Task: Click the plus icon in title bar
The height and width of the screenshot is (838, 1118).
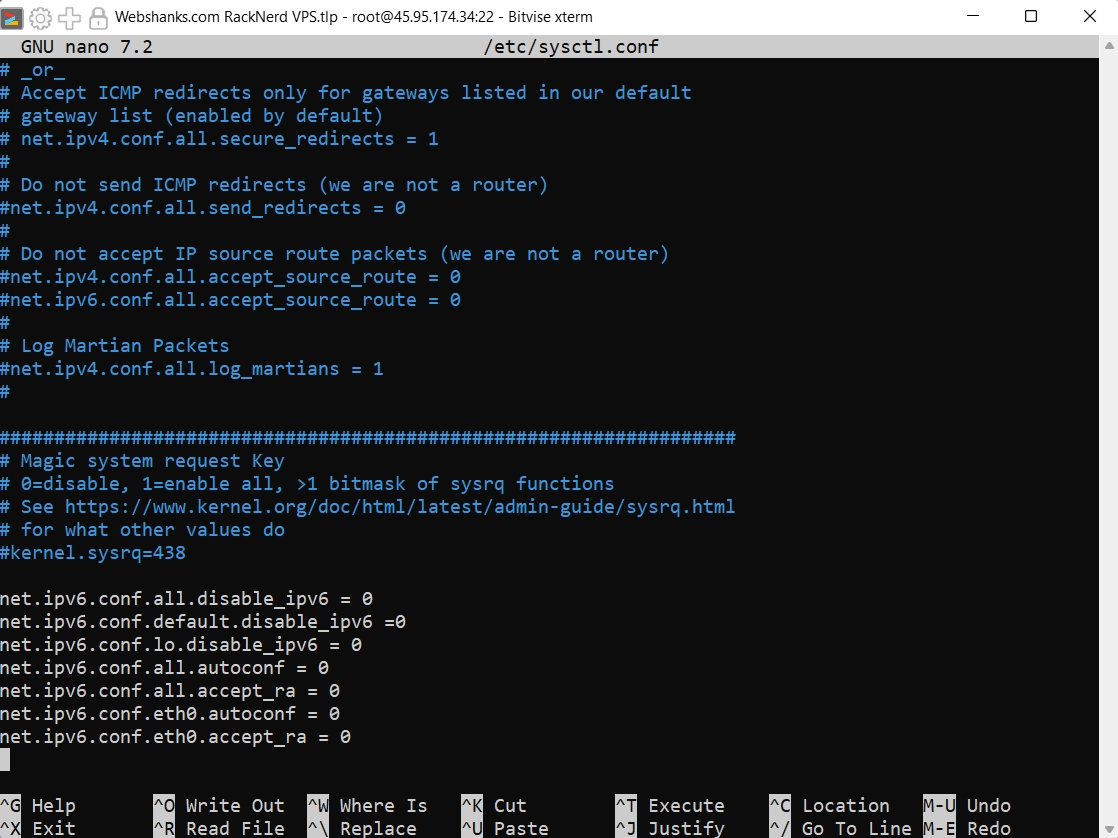Action: 70,17
